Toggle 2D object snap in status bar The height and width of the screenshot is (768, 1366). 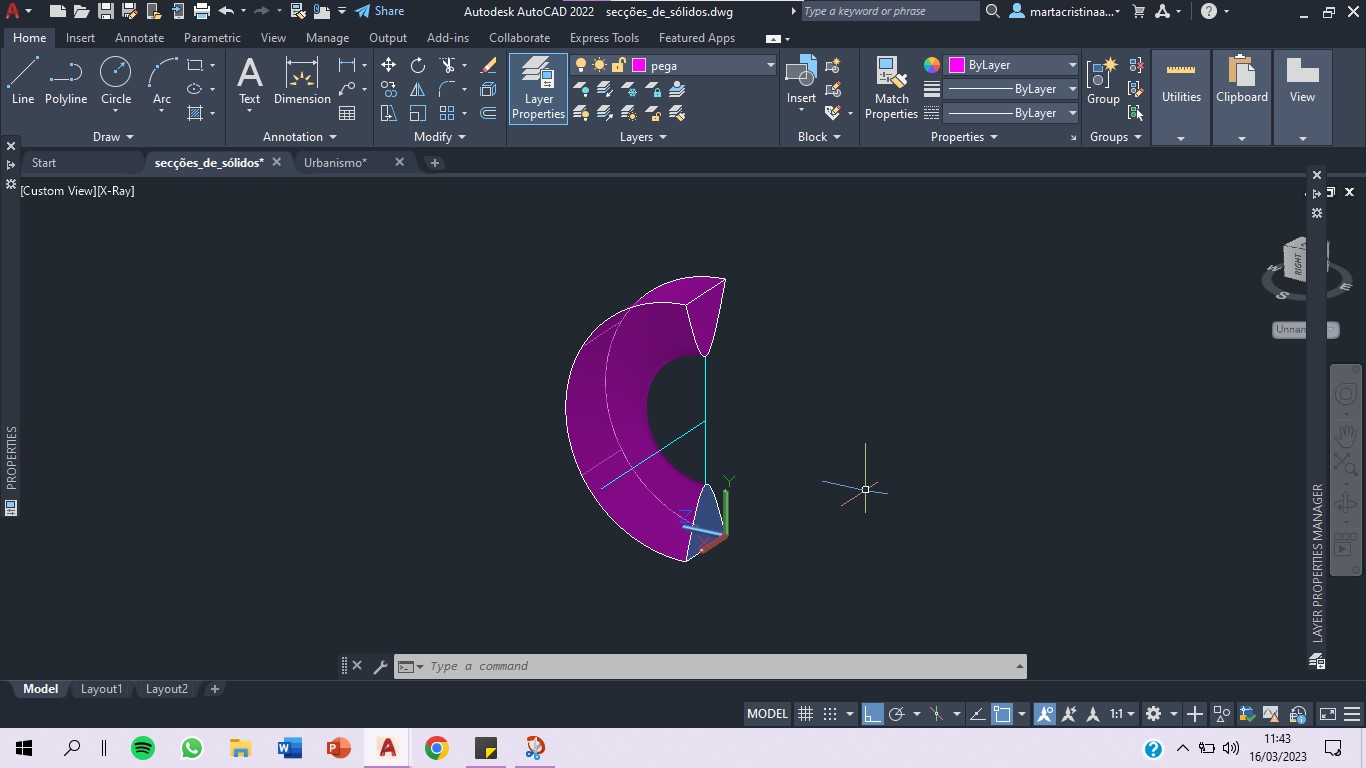[x=1001, y=714]
